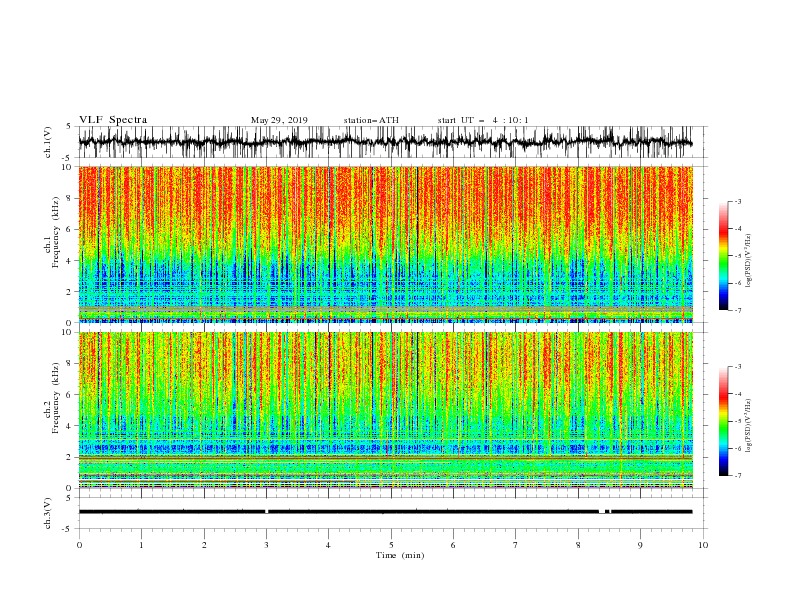Click the "ch.1 Frequency (kHz)" axis label
The height and width of the screenshot is (612, 792).
pyautogui.click(x=52, y=232)
